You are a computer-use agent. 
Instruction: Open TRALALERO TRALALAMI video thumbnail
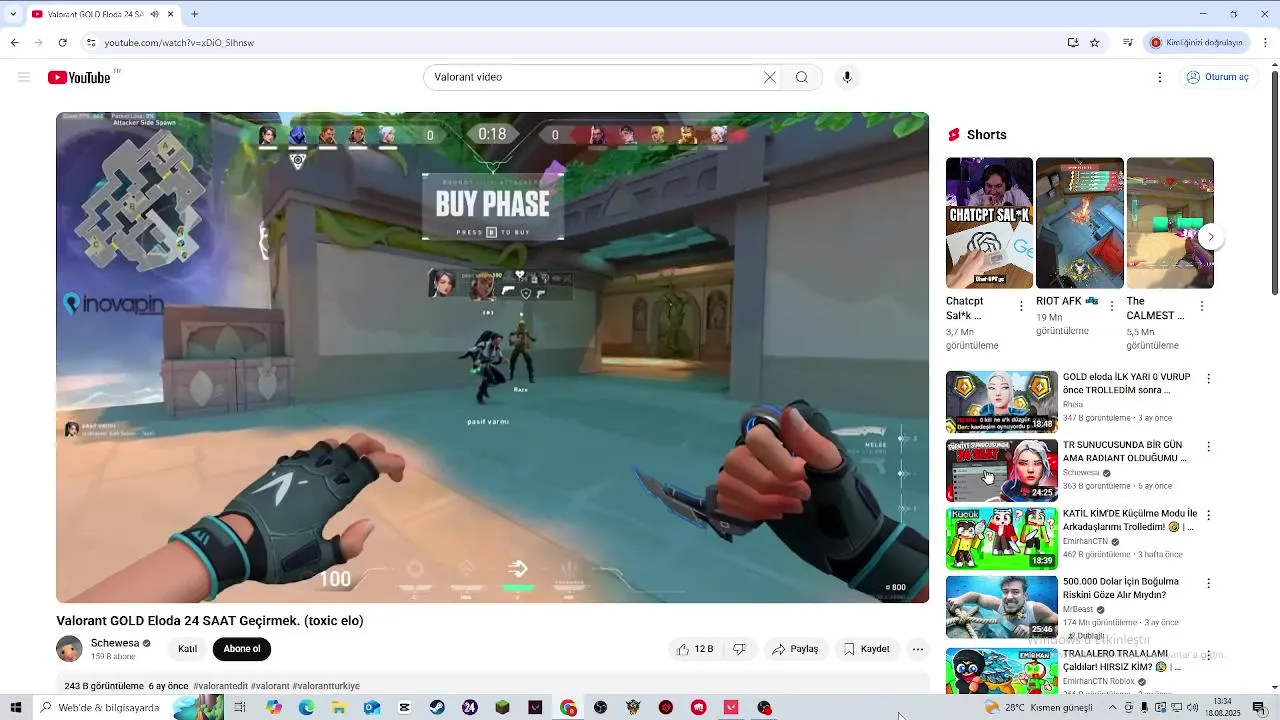point(1002,670)
